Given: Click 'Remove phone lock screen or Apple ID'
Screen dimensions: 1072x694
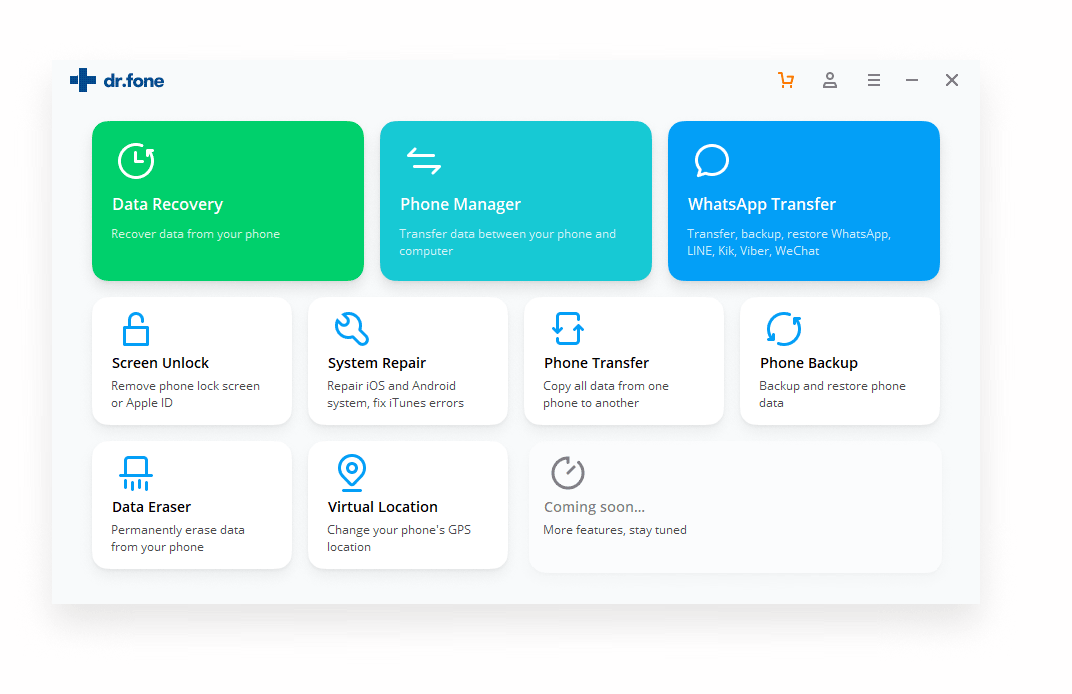Looking at the screenshot, I should pyautogui.click(x=185, y=395).
